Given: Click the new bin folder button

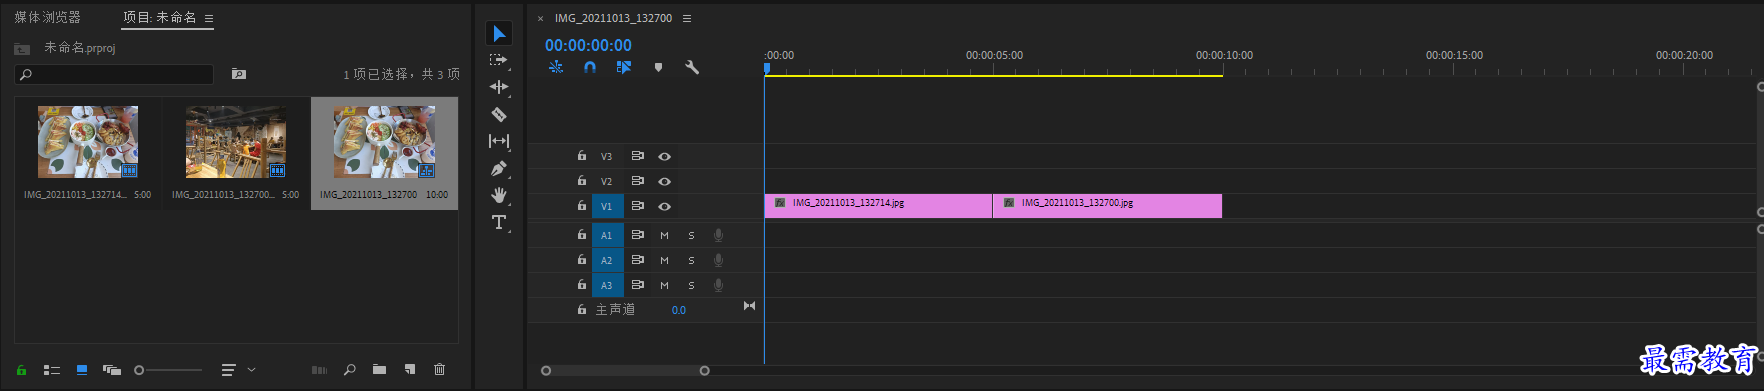Looking at the screenshot, I should tap(379, 369).
